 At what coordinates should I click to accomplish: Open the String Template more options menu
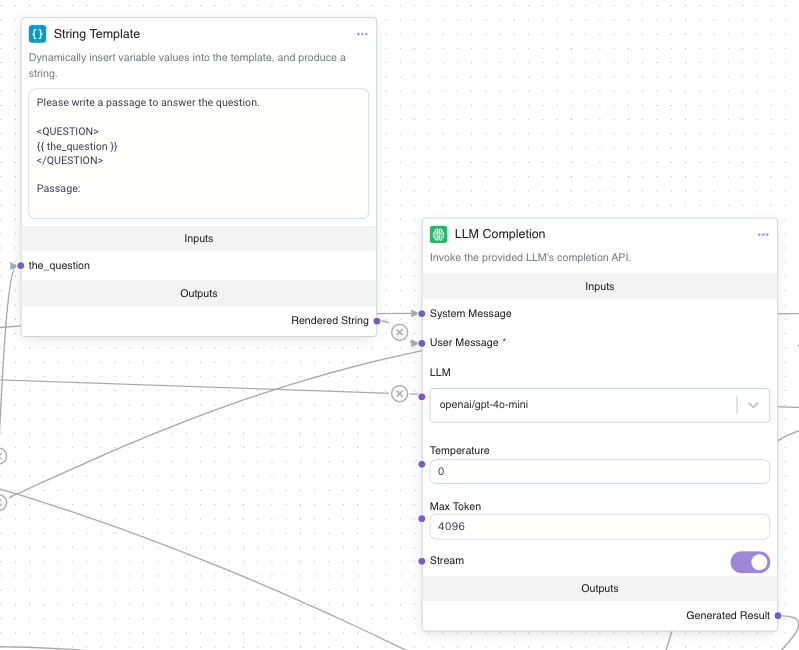tap(362, 34)
